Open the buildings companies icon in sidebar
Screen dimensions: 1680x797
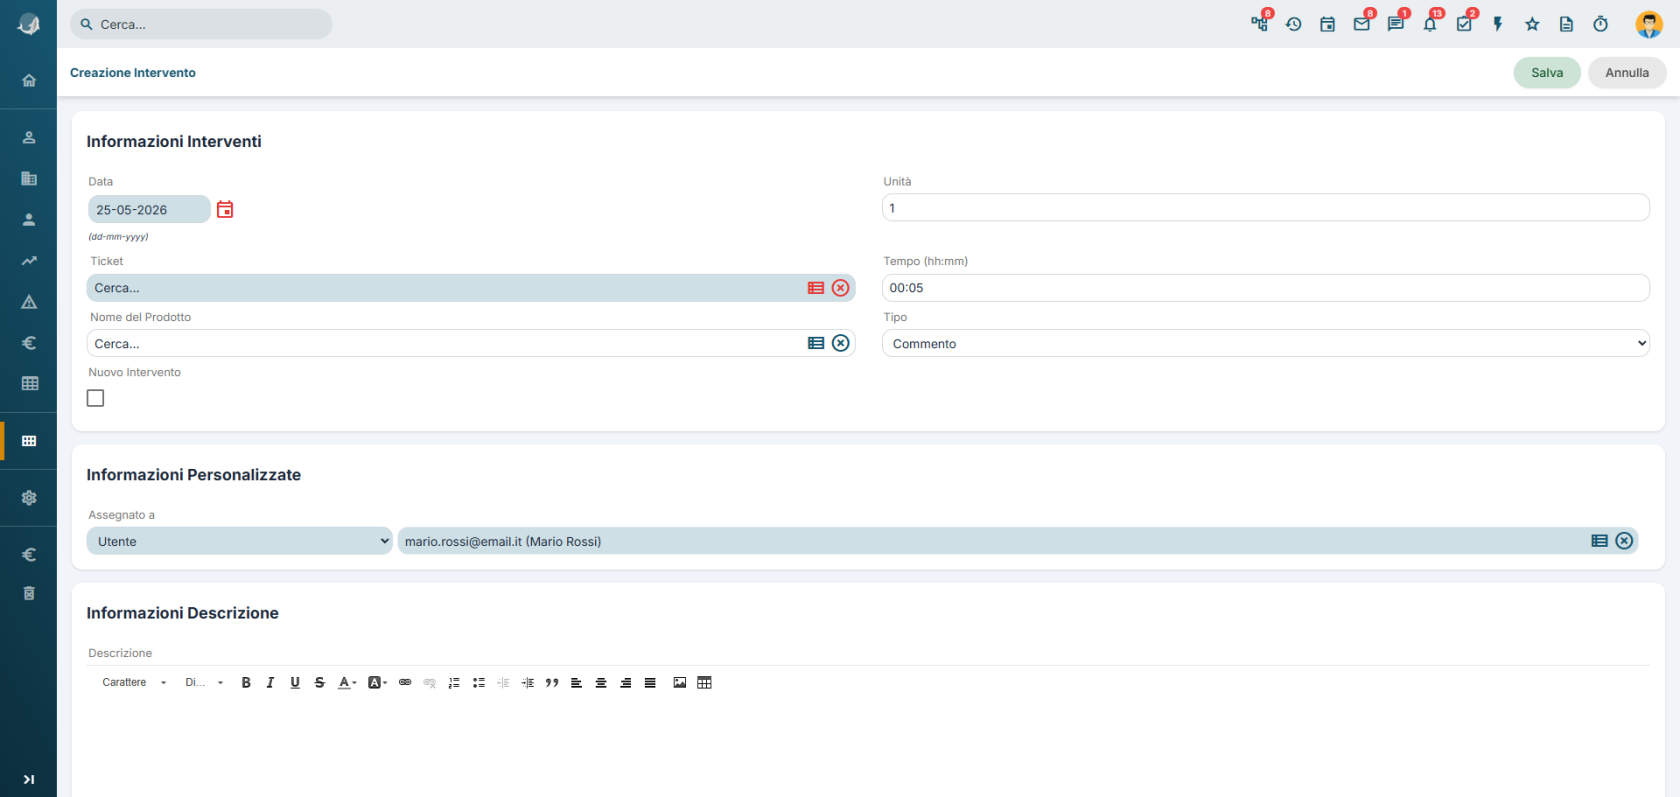click(x=29, y=178)
